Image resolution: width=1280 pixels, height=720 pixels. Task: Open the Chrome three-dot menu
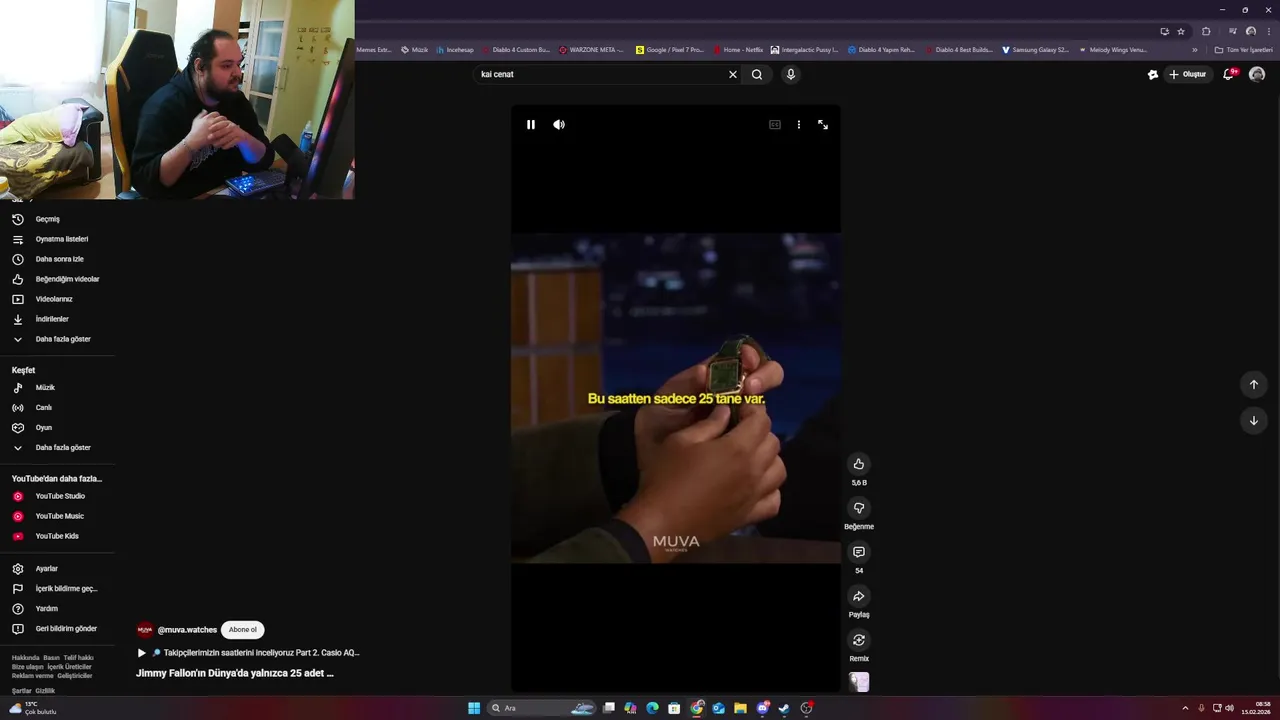1268,31
